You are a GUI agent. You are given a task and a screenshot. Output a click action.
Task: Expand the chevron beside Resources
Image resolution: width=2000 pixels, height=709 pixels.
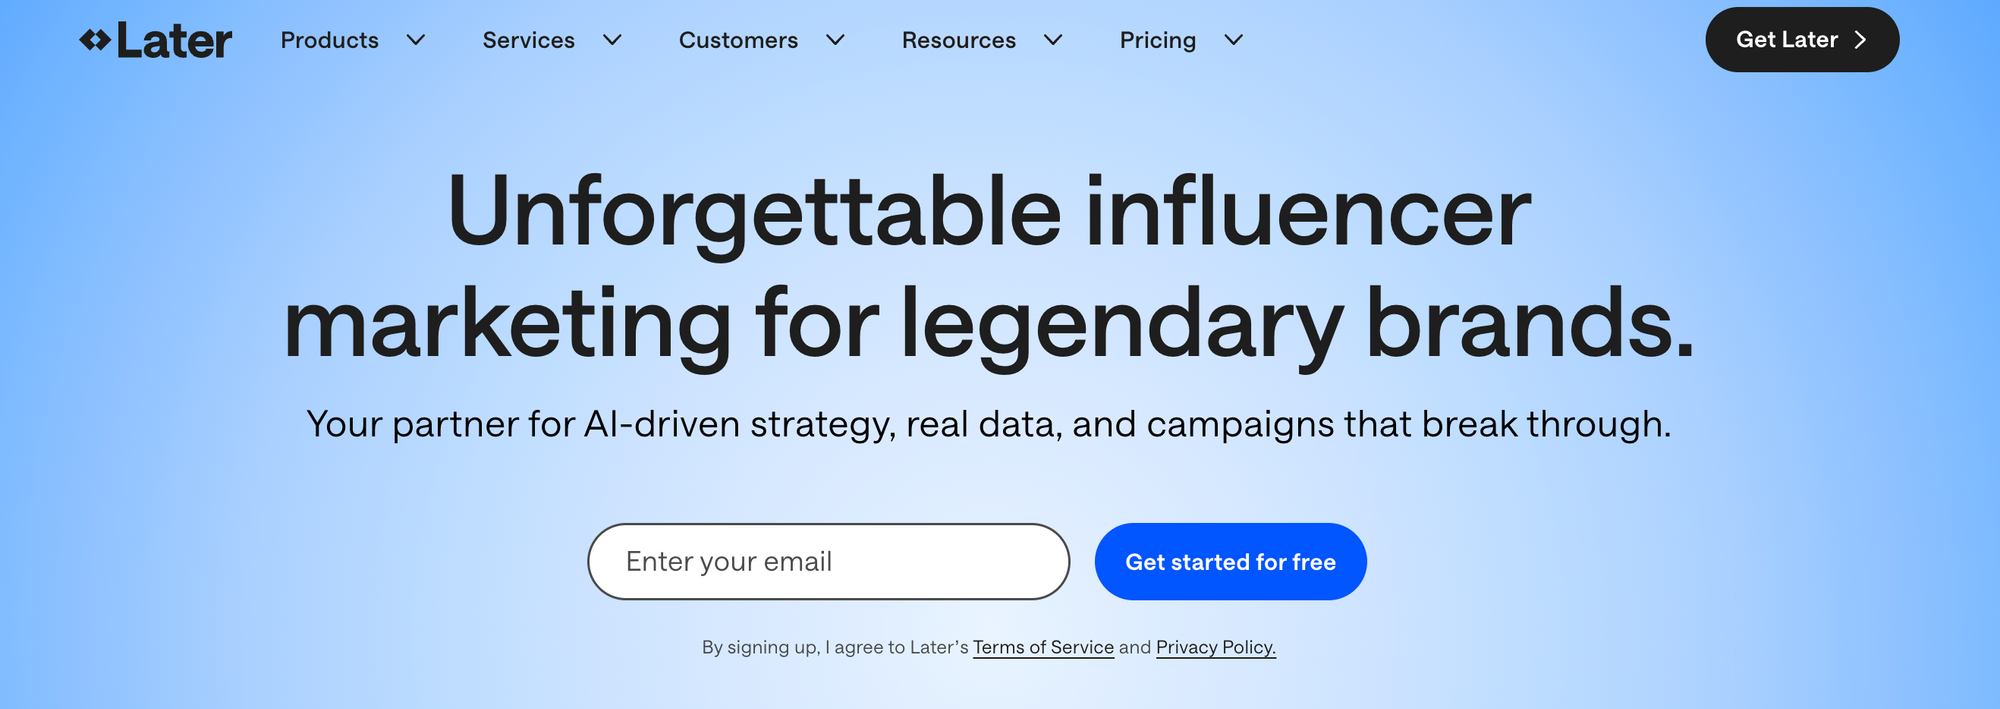pyautogui.click(x=1053, y=40)
